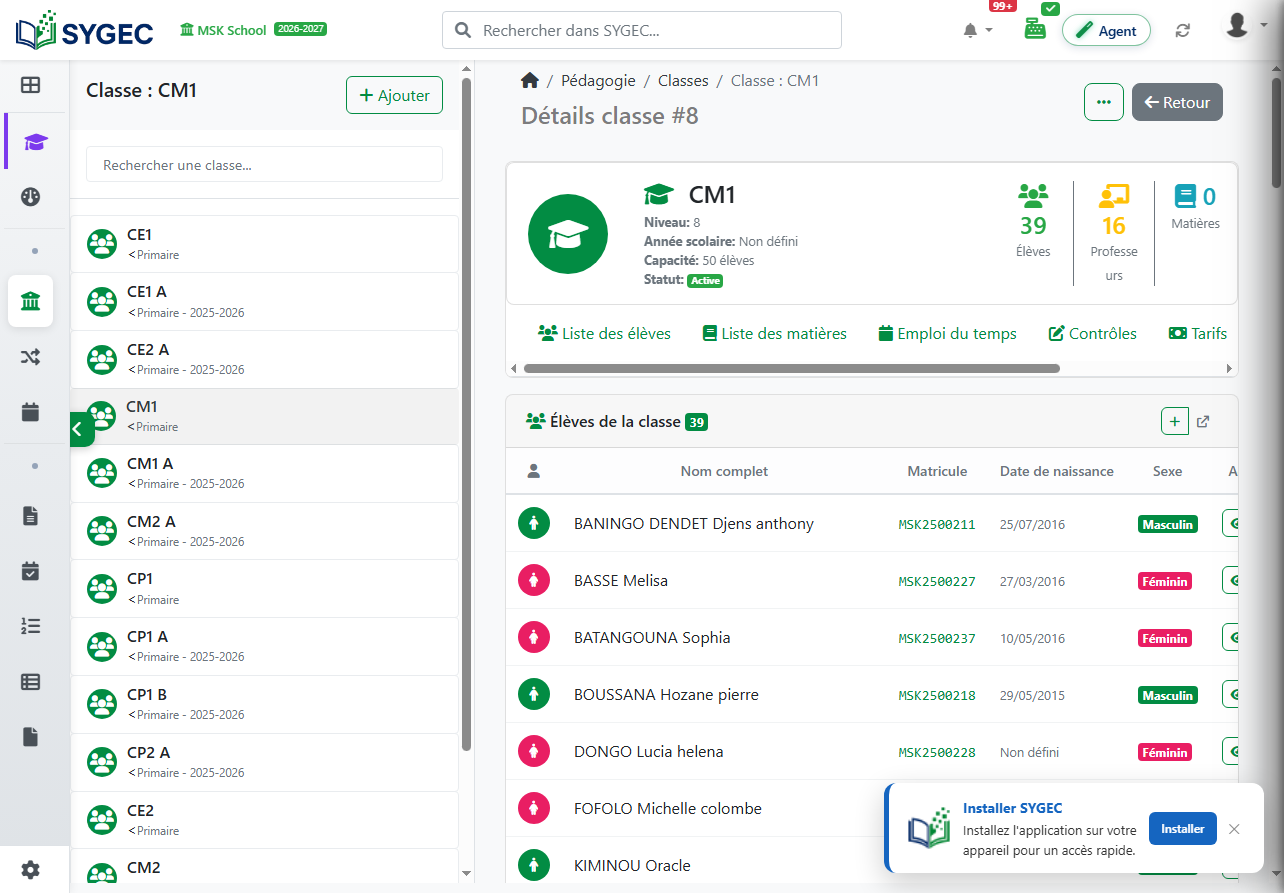
Task: Open the calendar icon in left sidebar
Action: [x=30, y=411]
